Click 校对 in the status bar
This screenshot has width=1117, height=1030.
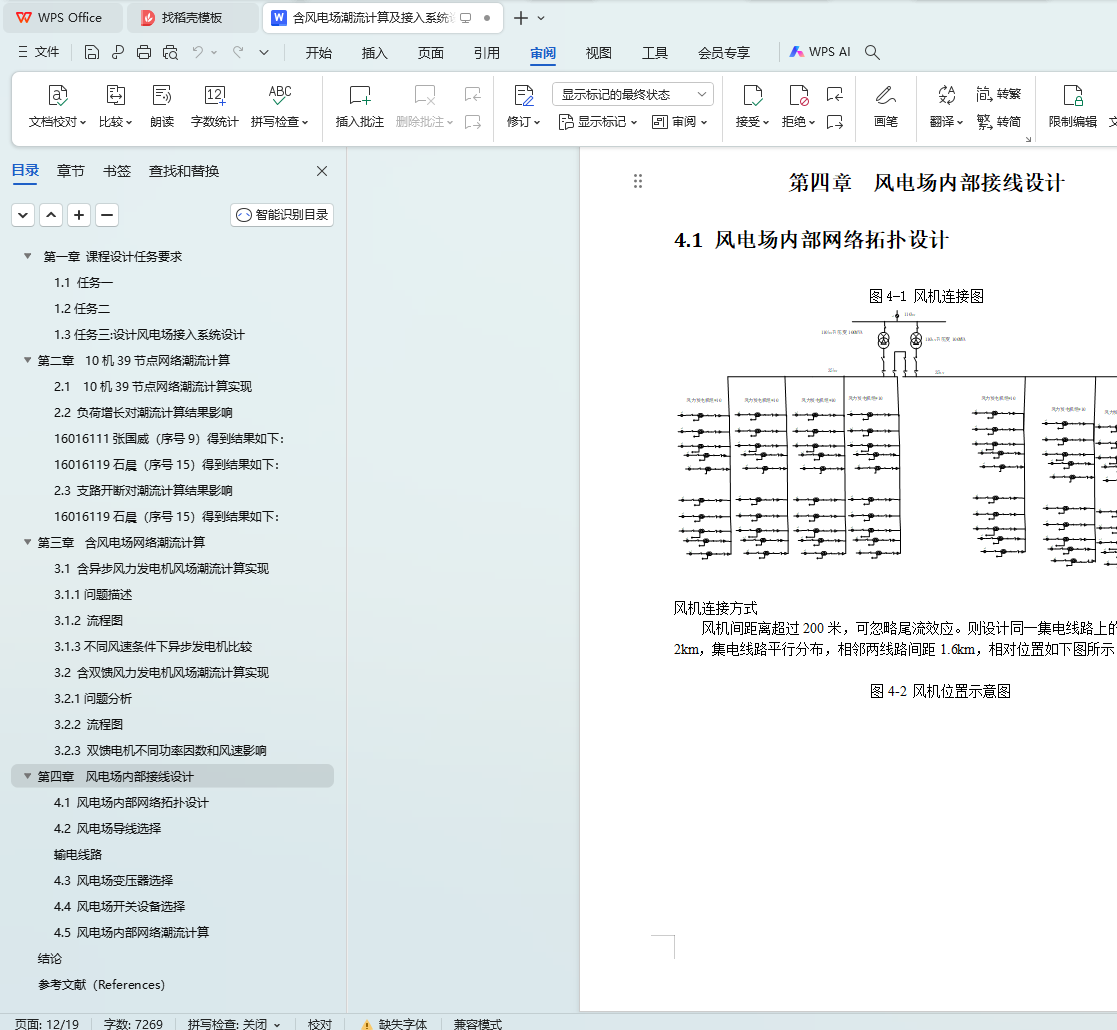(320, 1024)
